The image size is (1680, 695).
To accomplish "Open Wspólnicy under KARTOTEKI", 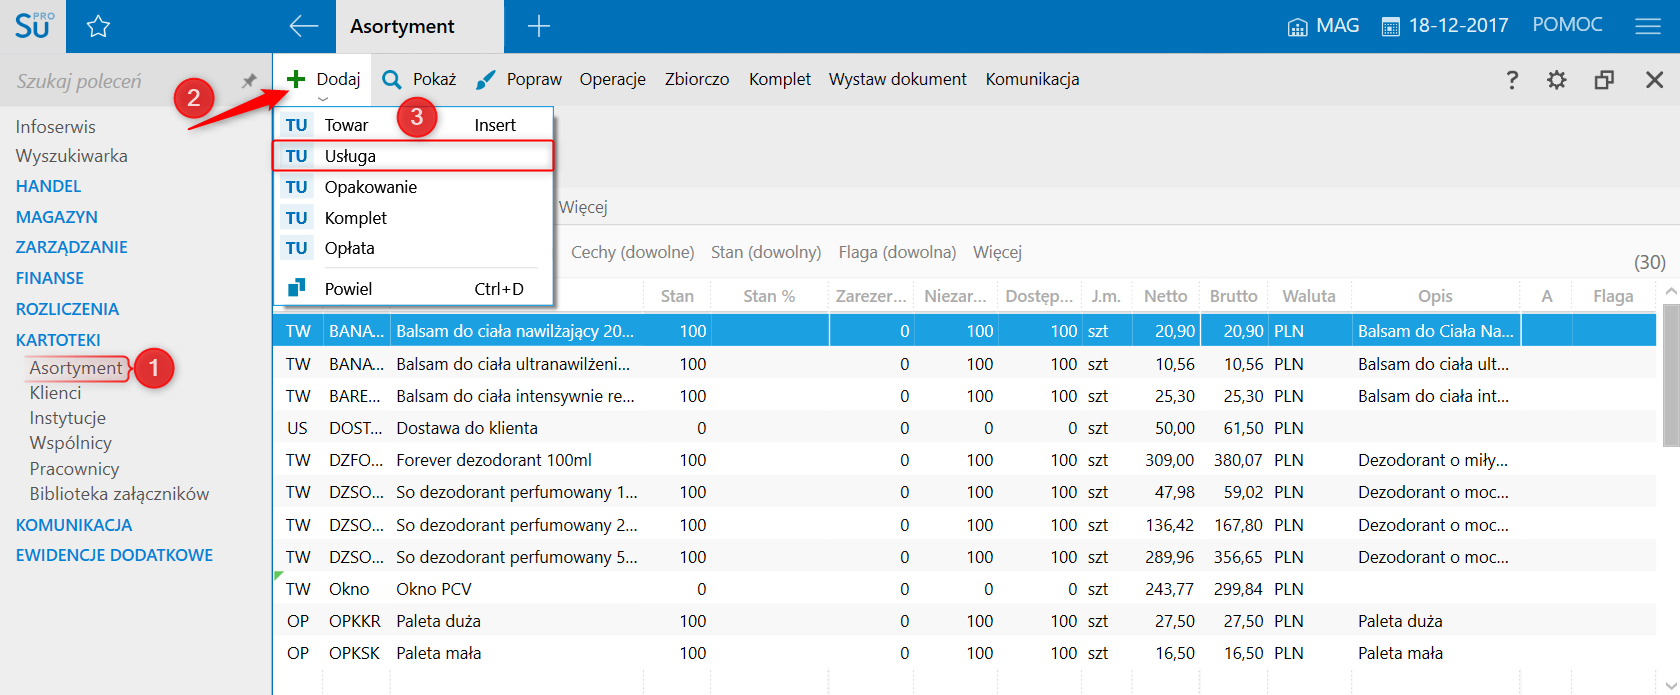I will [x=70, y=443].
